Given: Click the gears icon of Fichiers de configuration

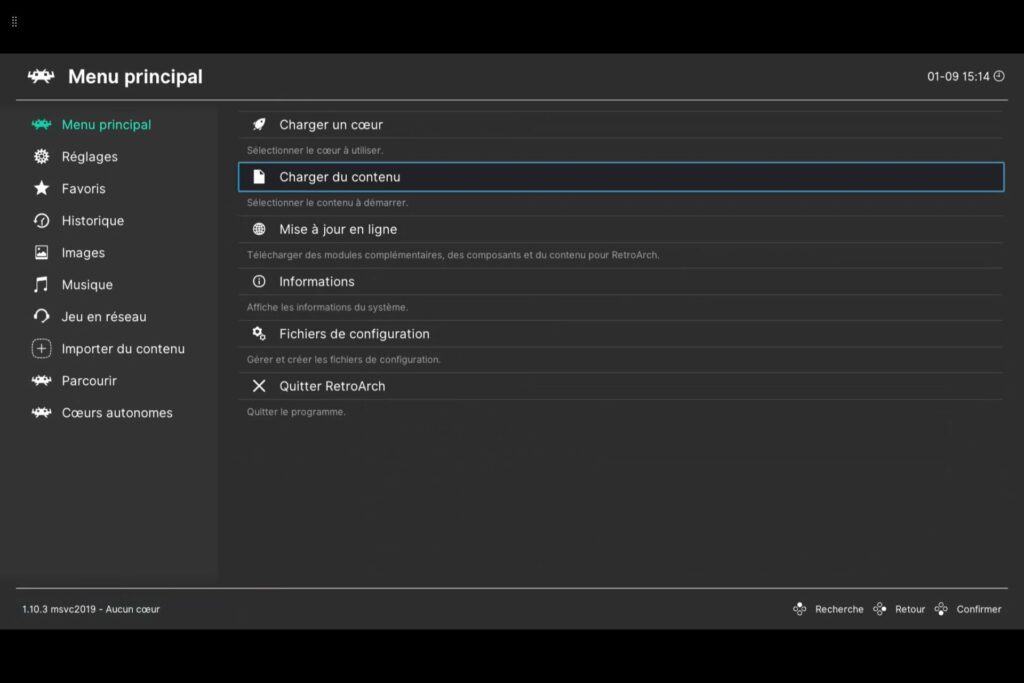Looking at the screenshot, I should tap(259, 334).
